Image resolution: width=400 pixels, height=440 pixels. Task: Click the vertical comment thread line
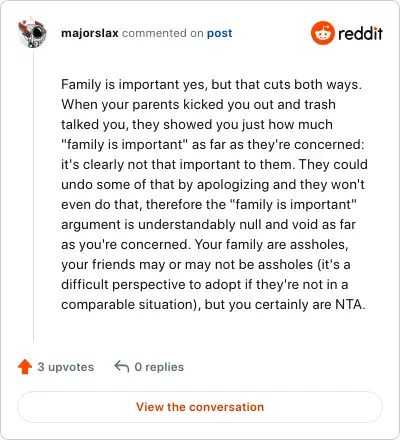pyautogui.click(x=33, y=196)
